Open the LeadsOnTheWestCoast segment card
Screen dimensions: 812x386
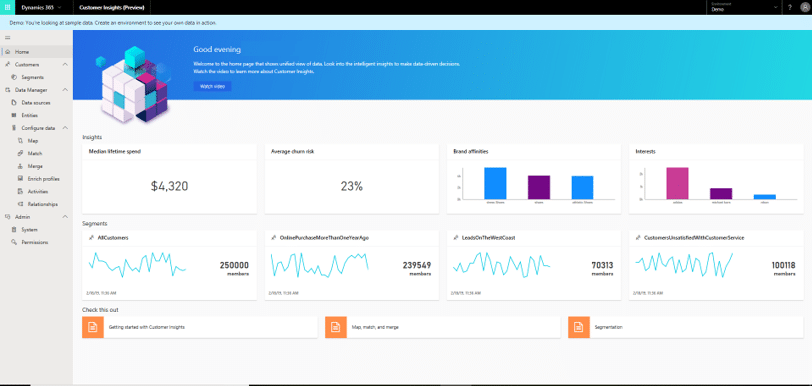pyautogui.click(x=534, y=265)
